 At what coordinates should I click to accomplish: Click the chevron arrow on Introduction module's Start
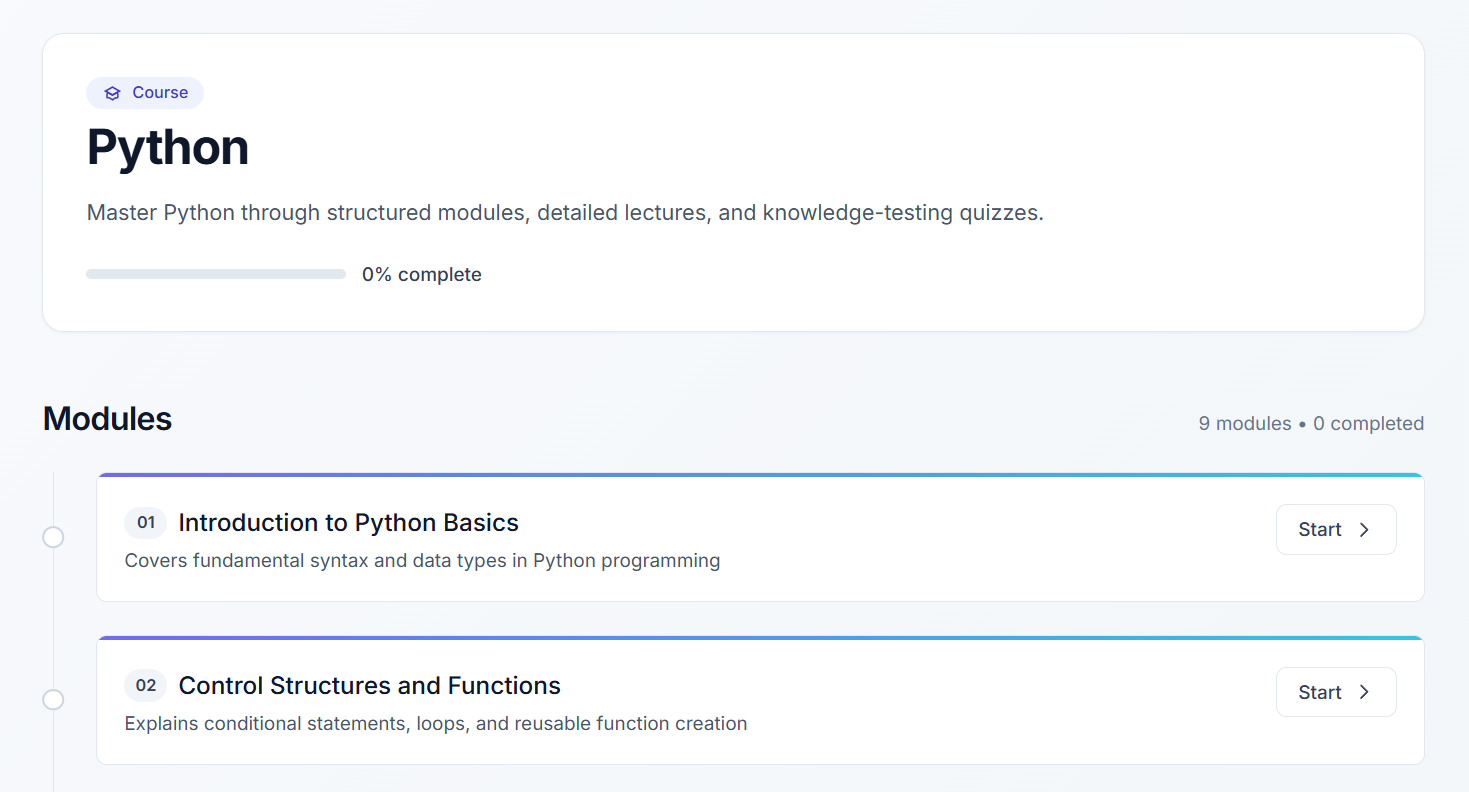coord(1364,530)
